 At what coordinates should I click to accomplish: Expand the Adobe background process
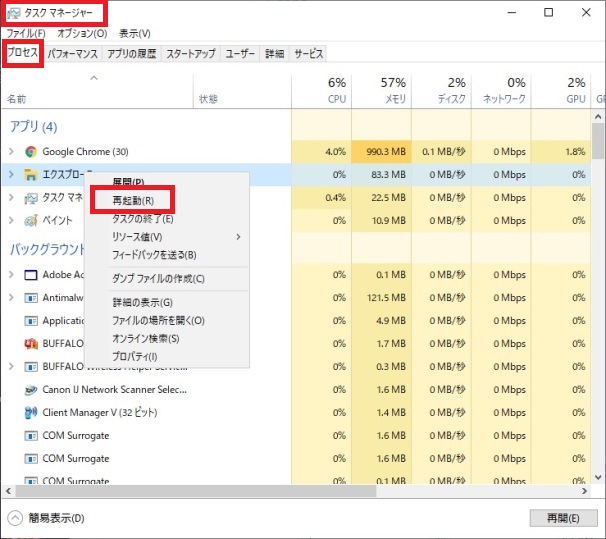tap(11, 275)
